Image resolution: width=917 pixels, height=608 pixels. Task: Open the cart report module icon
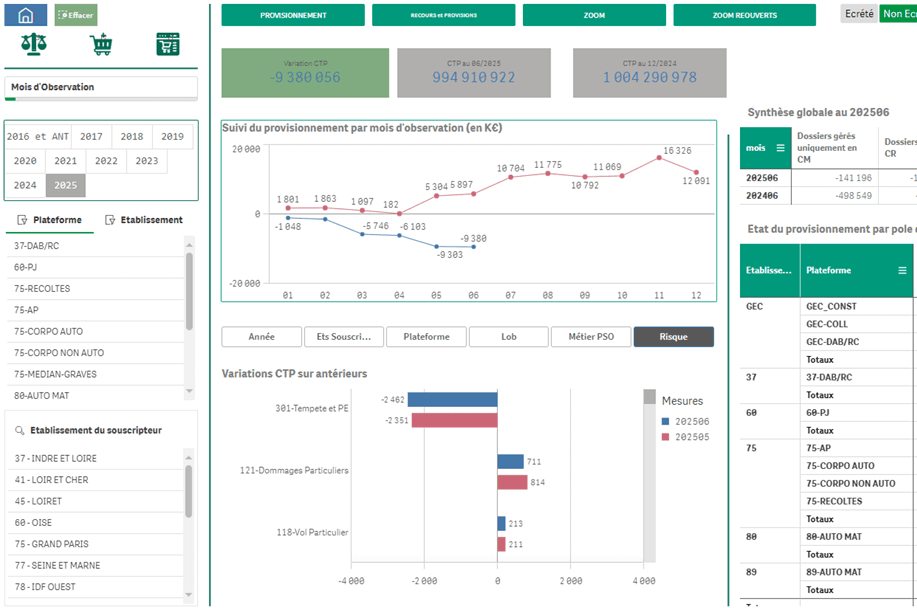(x=168, y=43)
